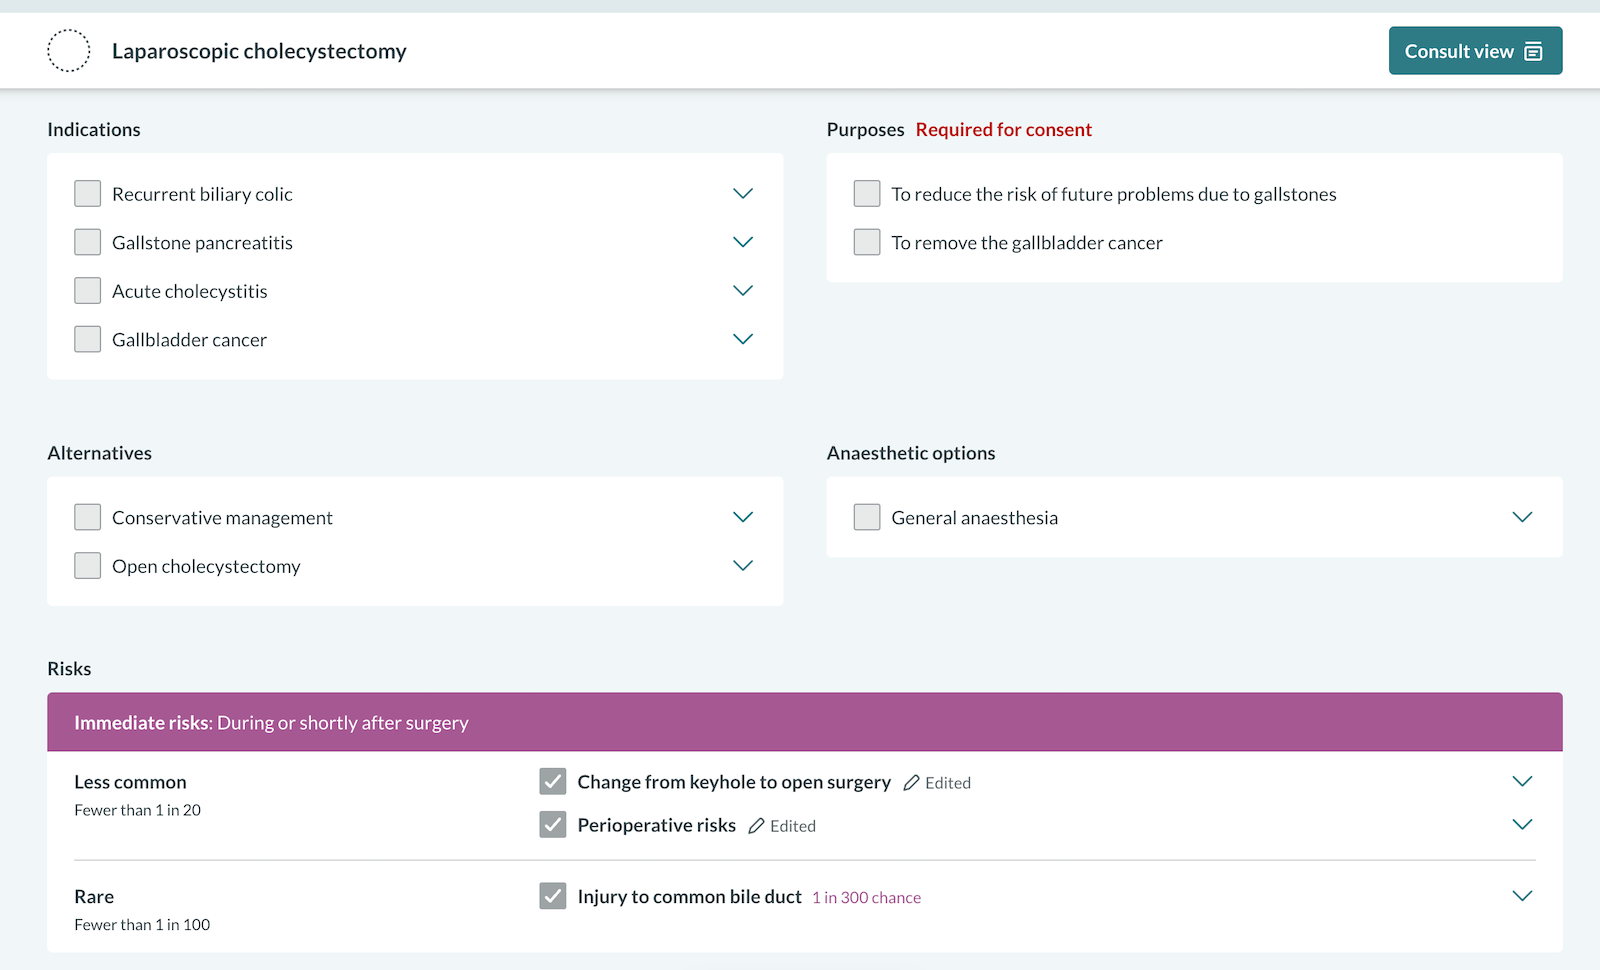1600x970 pixels.
Task: Expand the Recurrent biliary colic details
Action: 743,193
